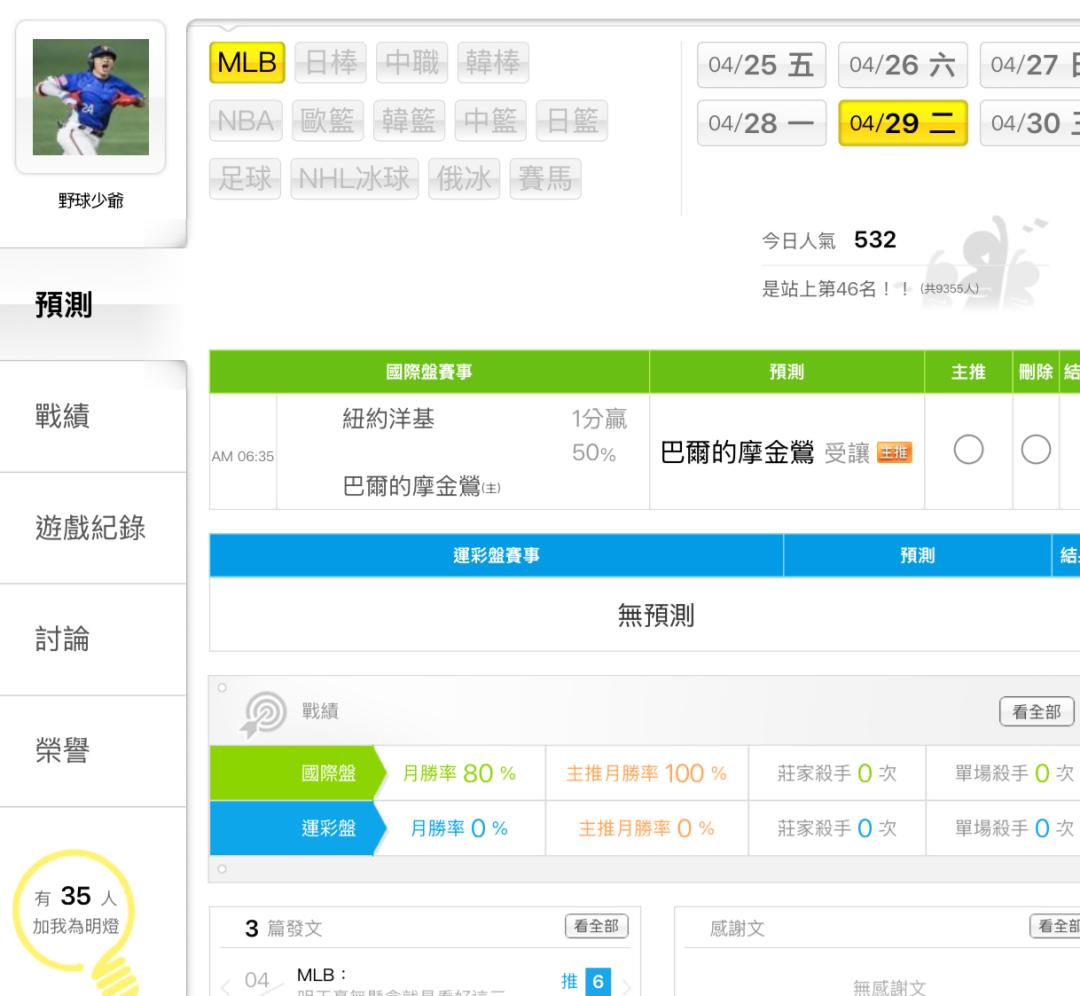Open the NBA league tab
This screenshot has height=996, width=1080.
click(246, 121)
